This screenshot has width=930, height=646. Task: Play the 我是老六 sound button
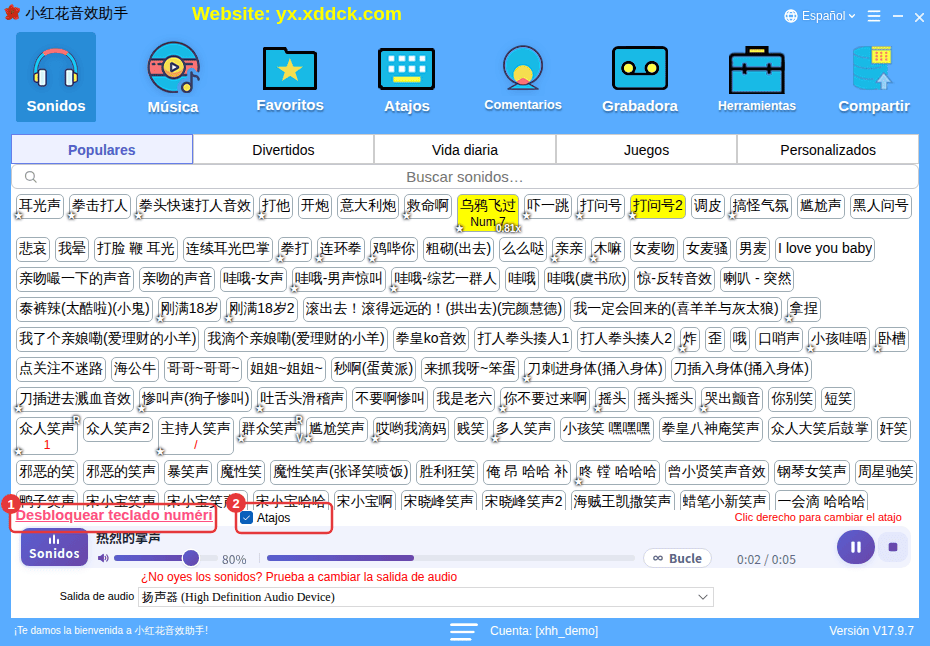click(x=464, y=399)
